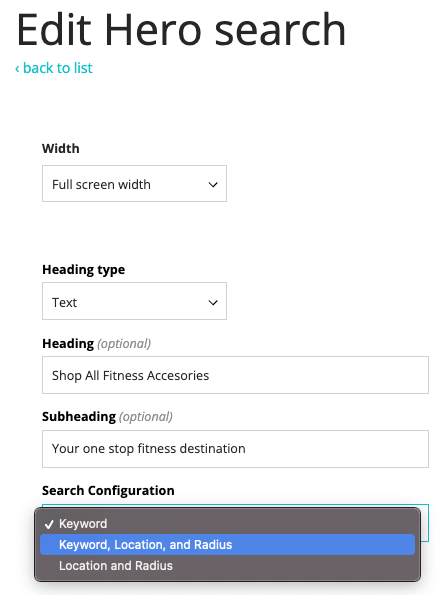The image size is (448, 595).
Task: Click the chevron arrow in Width dropdown
Action: (x=213, y=185)
